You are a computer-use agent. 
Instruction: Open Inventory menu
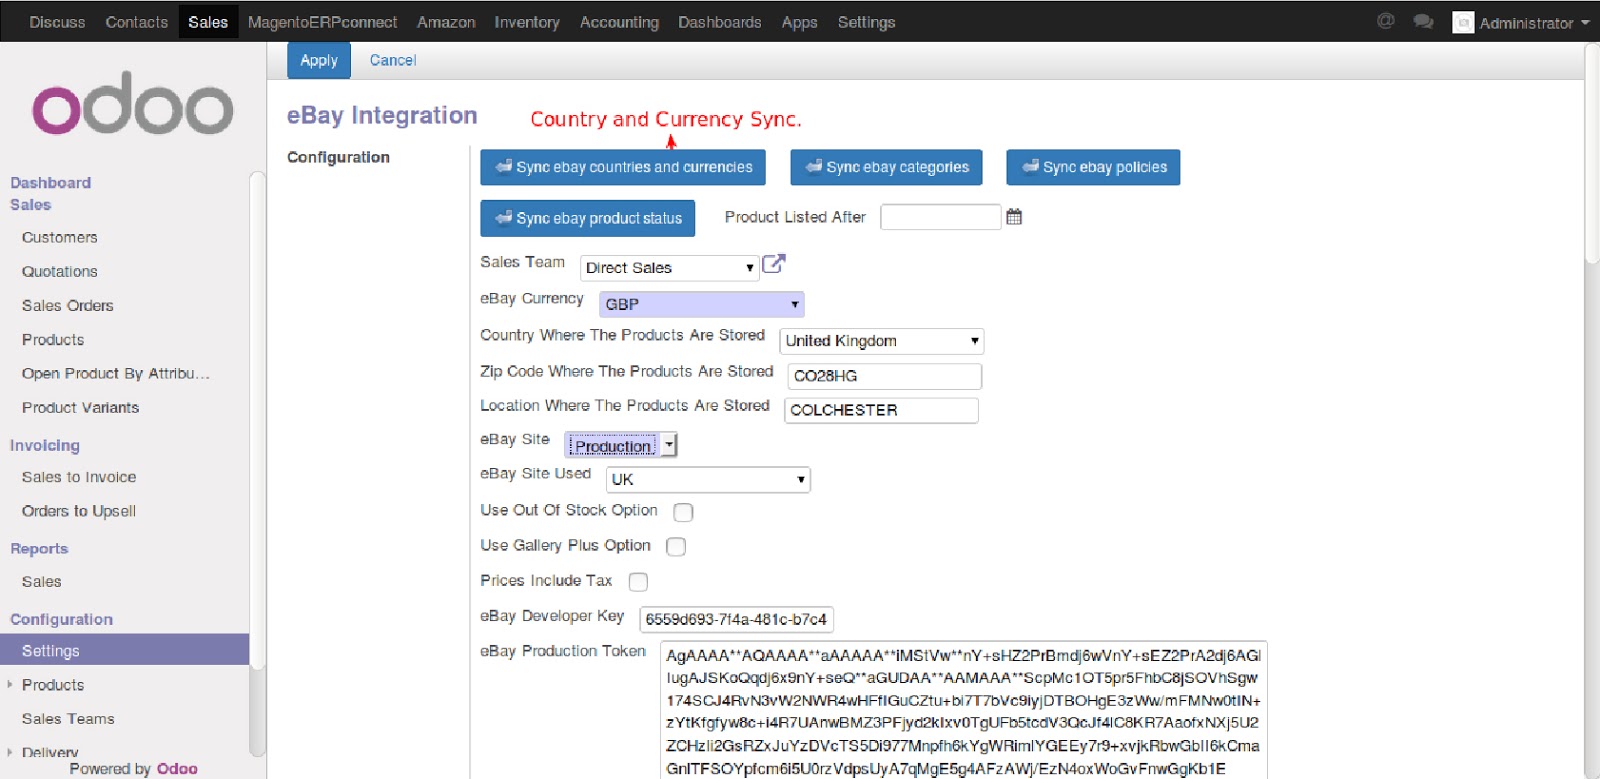point(527,22)
